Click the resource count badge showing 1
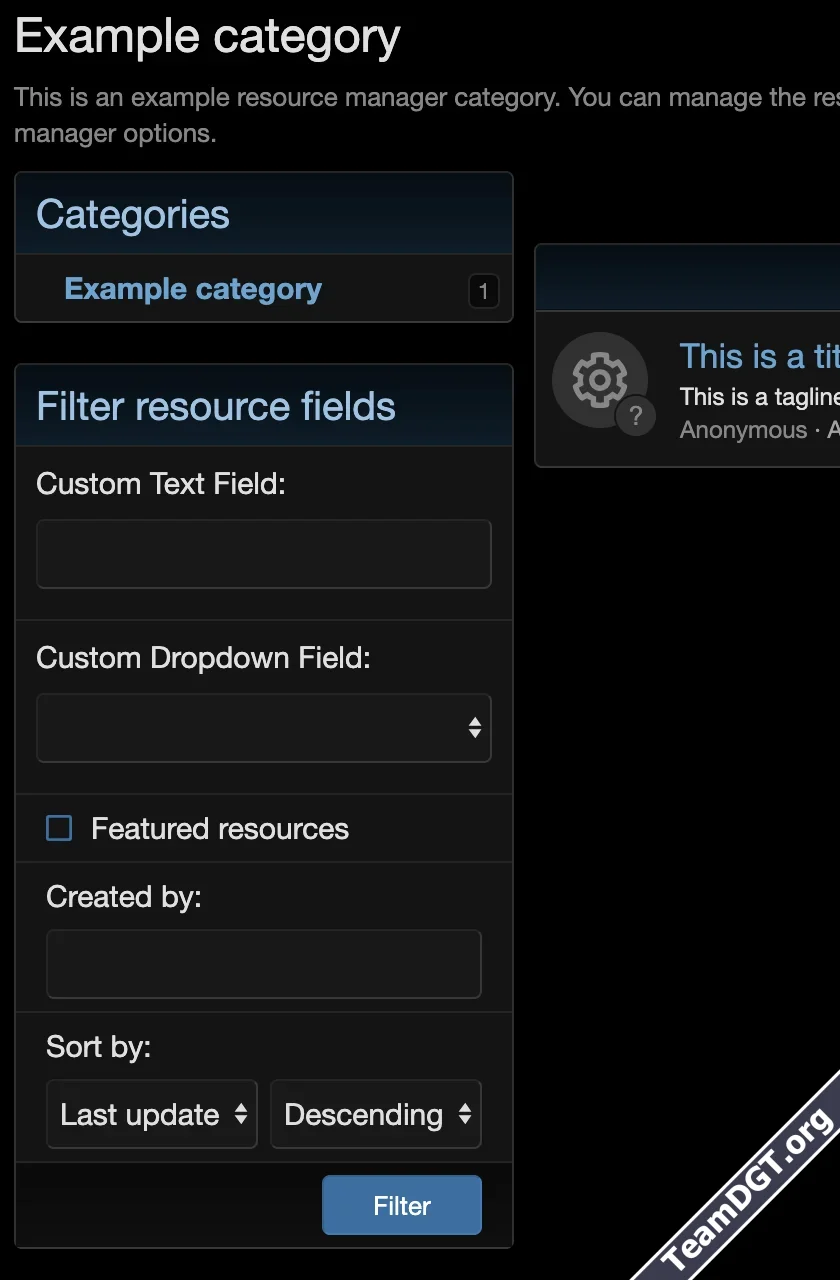The width and height of the screenshot is (840, 1280). [483, 291]
